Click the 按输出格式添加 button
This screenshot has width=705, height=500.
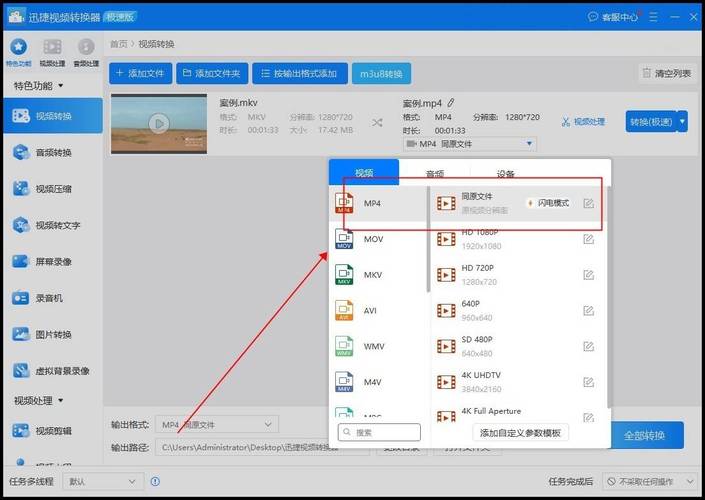tap(299, 73)
